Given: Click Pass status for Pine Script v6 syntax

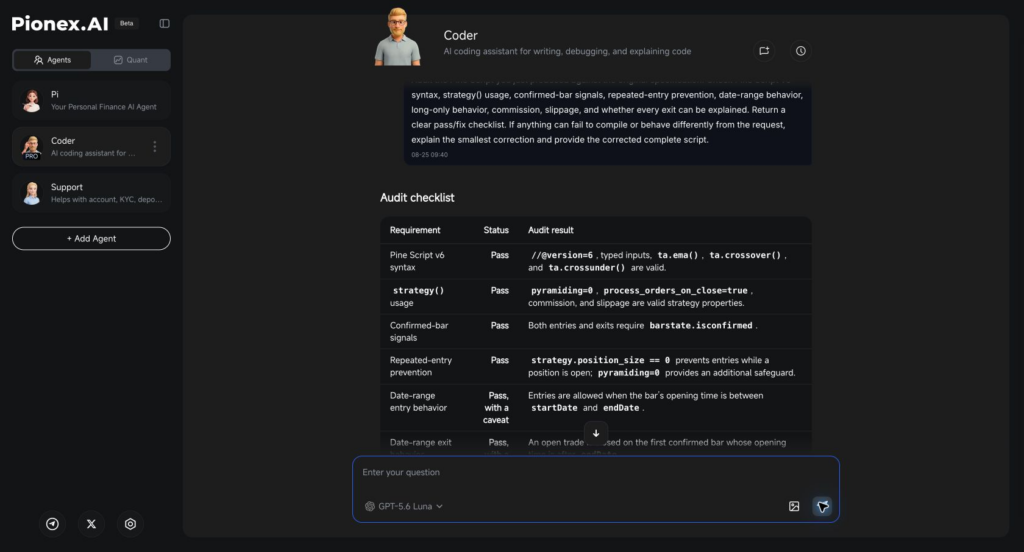Looking at the screenshot, I should coord(500,255).
